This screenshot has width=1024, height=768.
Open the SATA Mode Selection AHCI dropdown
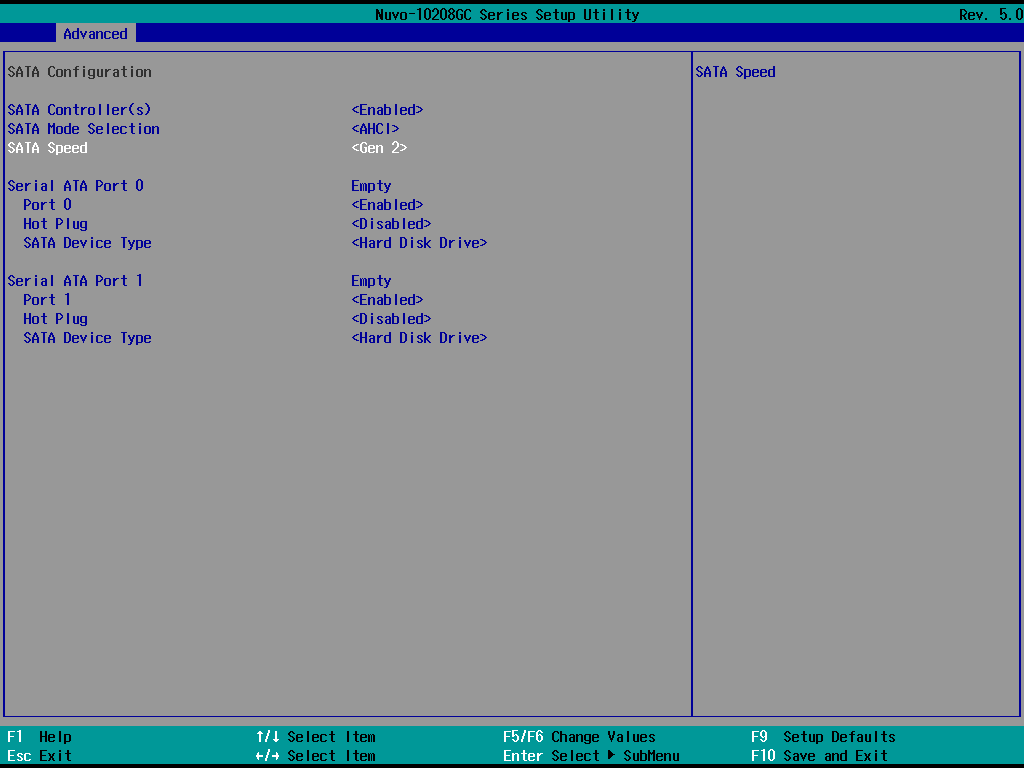click(x=375, y=129)
